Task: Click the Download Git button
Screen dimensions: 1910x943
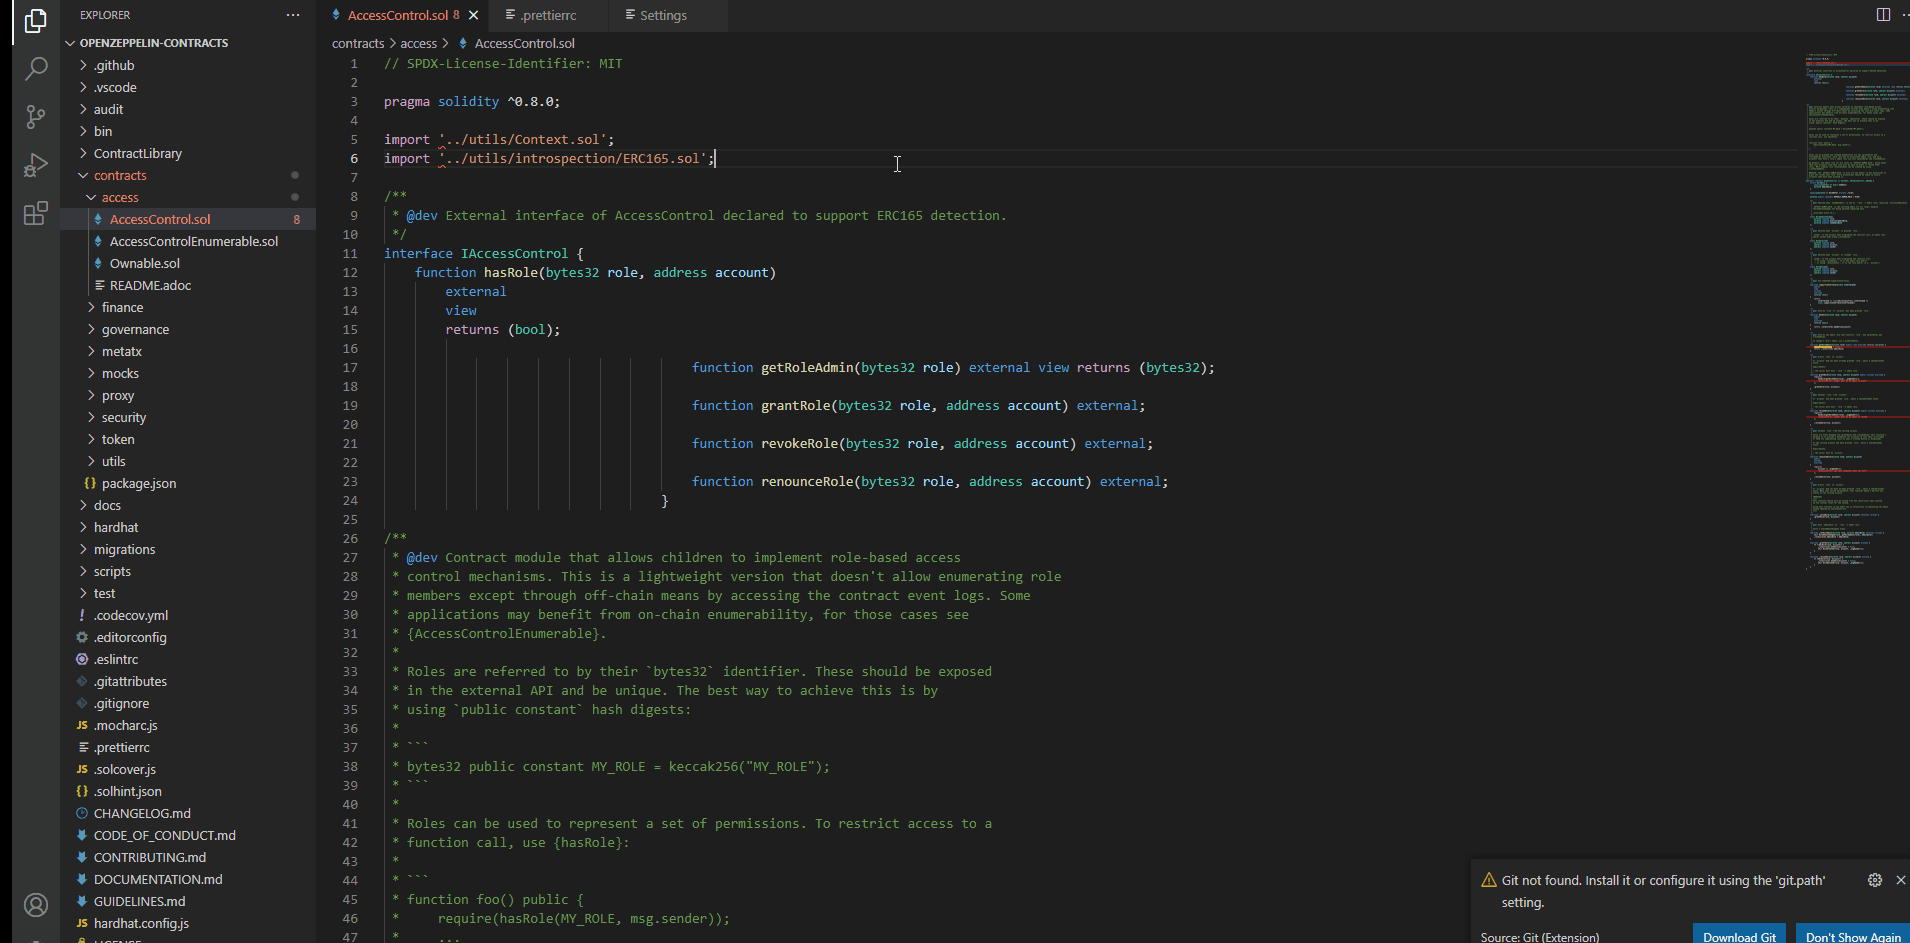Action: pos(1739,936)
